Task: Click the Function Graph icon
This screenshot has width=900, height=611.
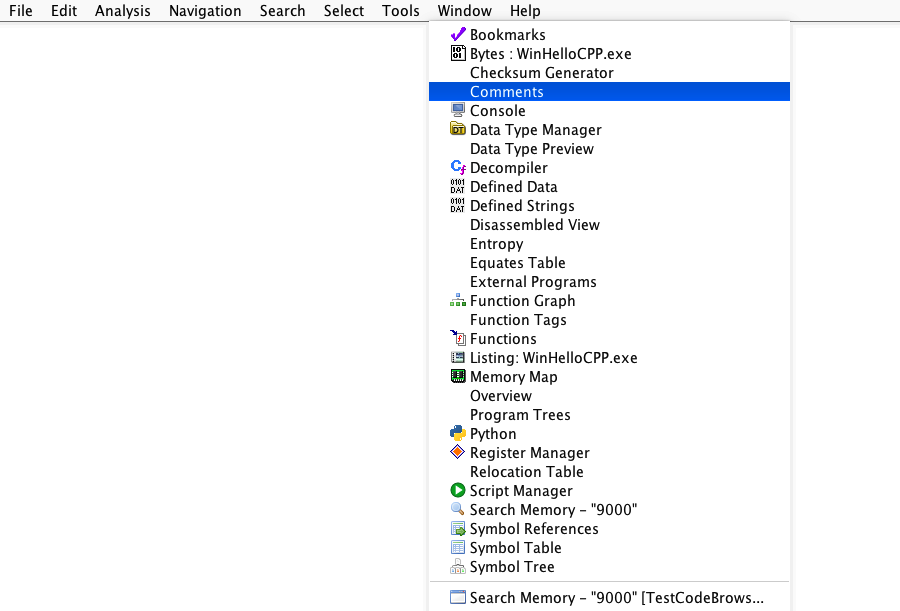Action: (x=458, y=301)
